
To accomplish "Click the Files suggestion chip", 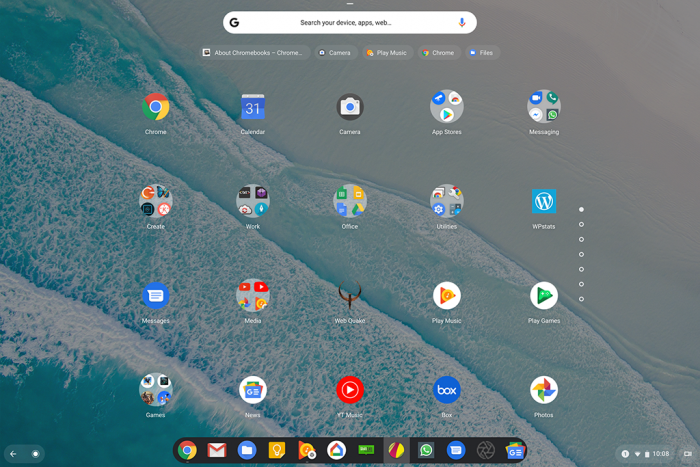I will click(x=482, y=53).
